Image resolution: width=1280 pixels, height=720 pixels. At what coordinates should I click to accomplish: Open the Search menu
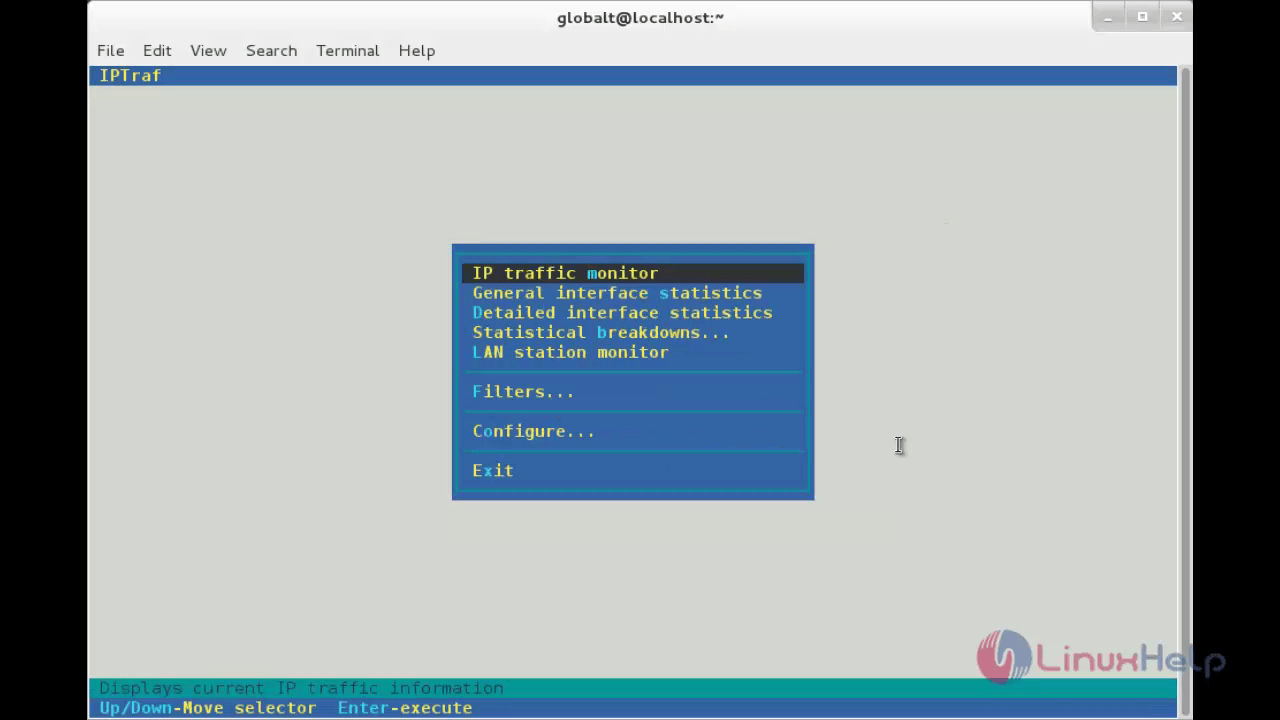[x=271, y=50]
